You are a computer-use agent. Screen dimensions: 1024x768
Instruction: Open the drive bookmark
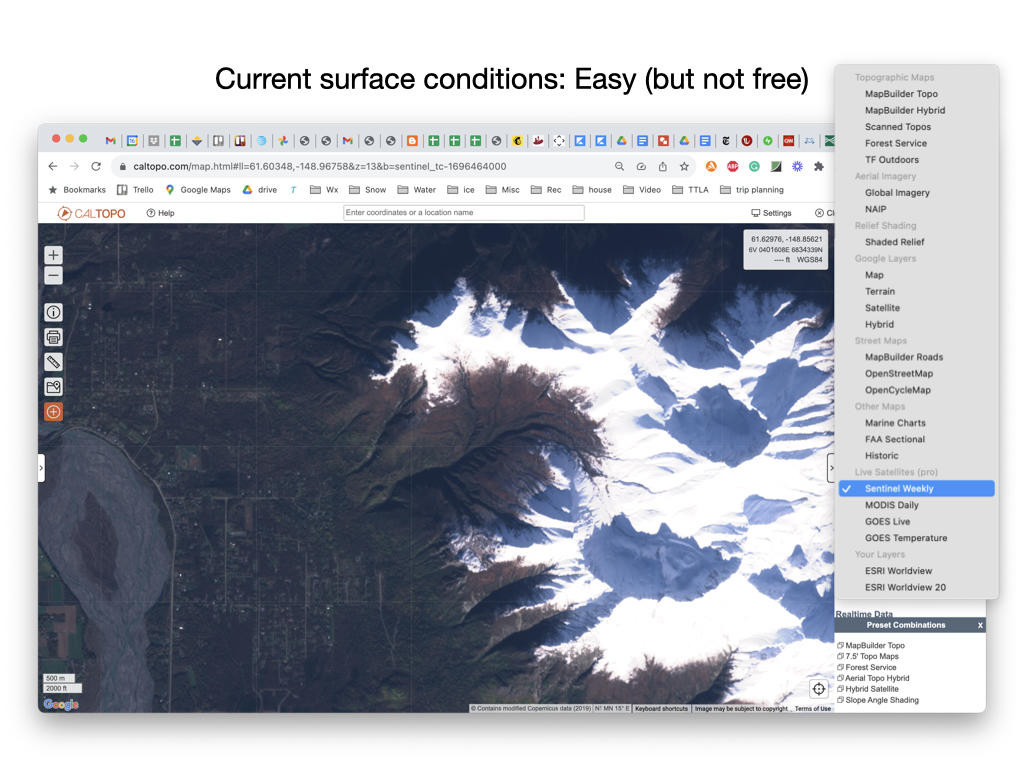point(260,190)
